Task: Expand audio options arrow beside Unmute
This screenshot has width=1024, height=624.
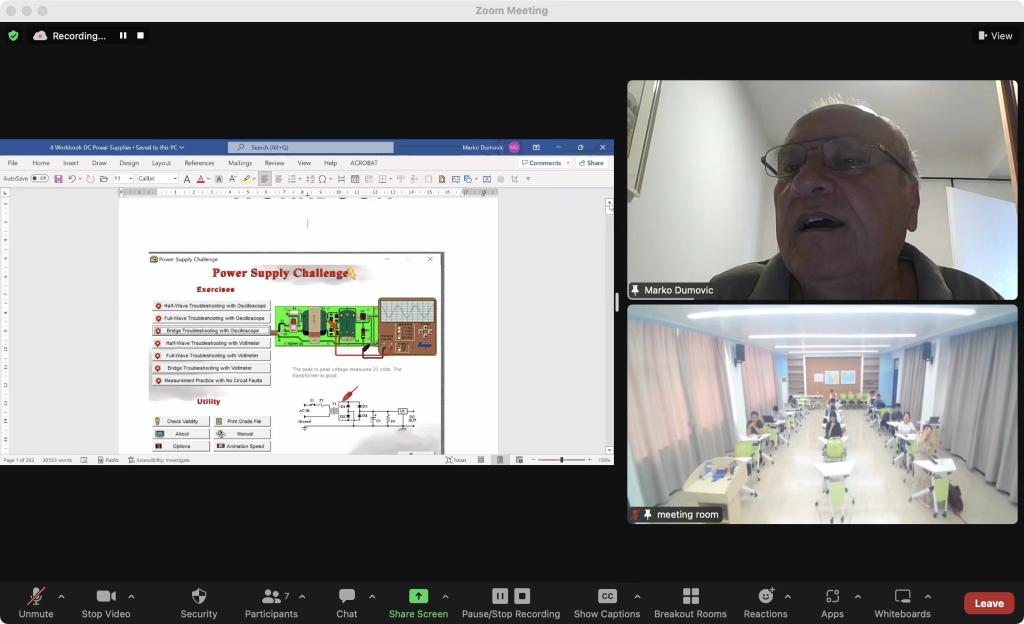Action: [61, 597]
